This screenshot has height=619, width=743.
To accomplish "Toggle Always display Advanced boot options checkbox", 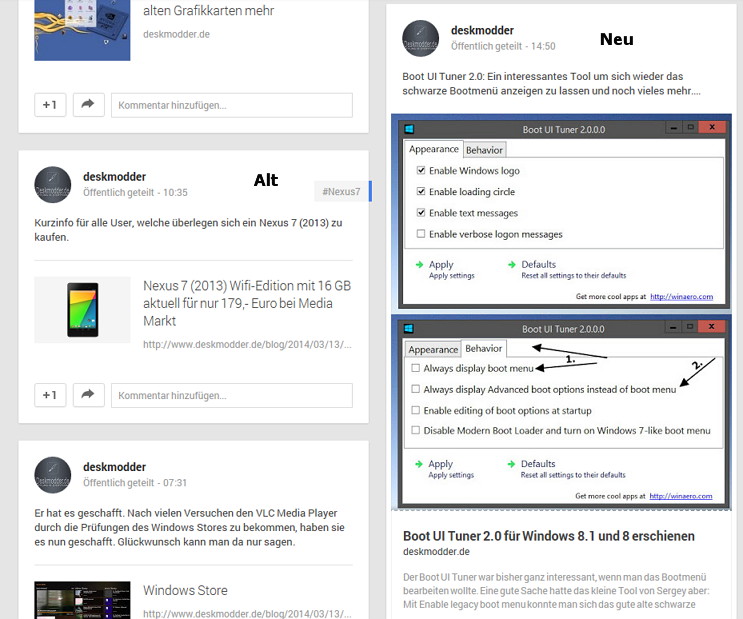I will point(416,389).
